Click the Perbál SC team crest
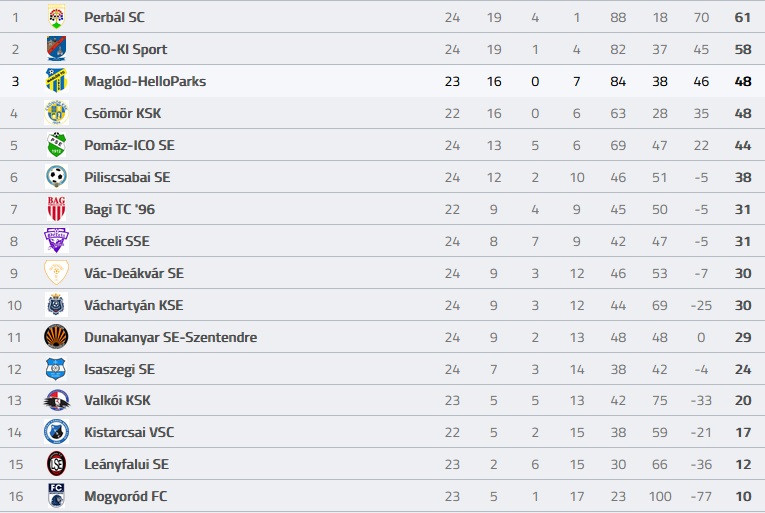Viewport: 765px width, 513px height. click(x=56, y=17)
